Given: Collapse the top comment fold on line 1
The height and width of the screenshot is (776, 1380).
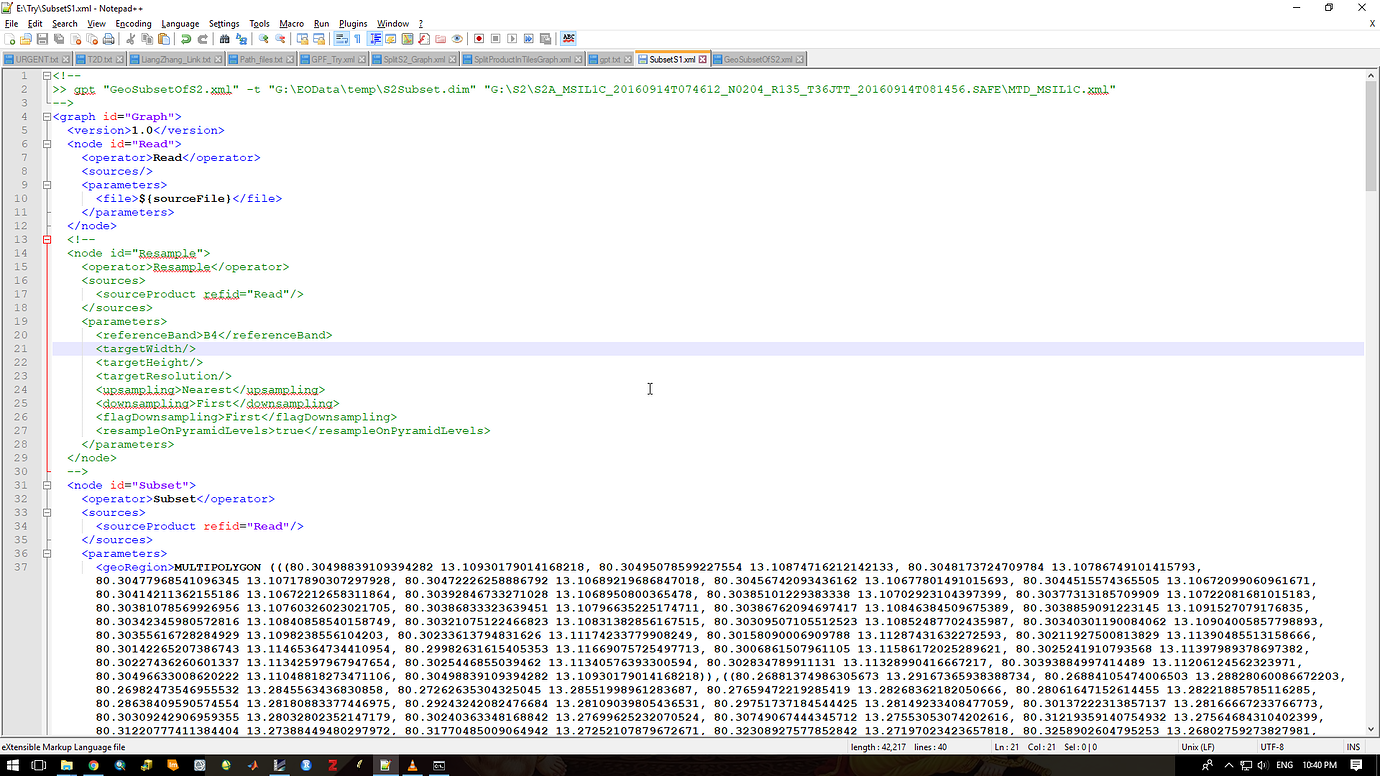Looking at the screenshot, I should coord(46,76).
